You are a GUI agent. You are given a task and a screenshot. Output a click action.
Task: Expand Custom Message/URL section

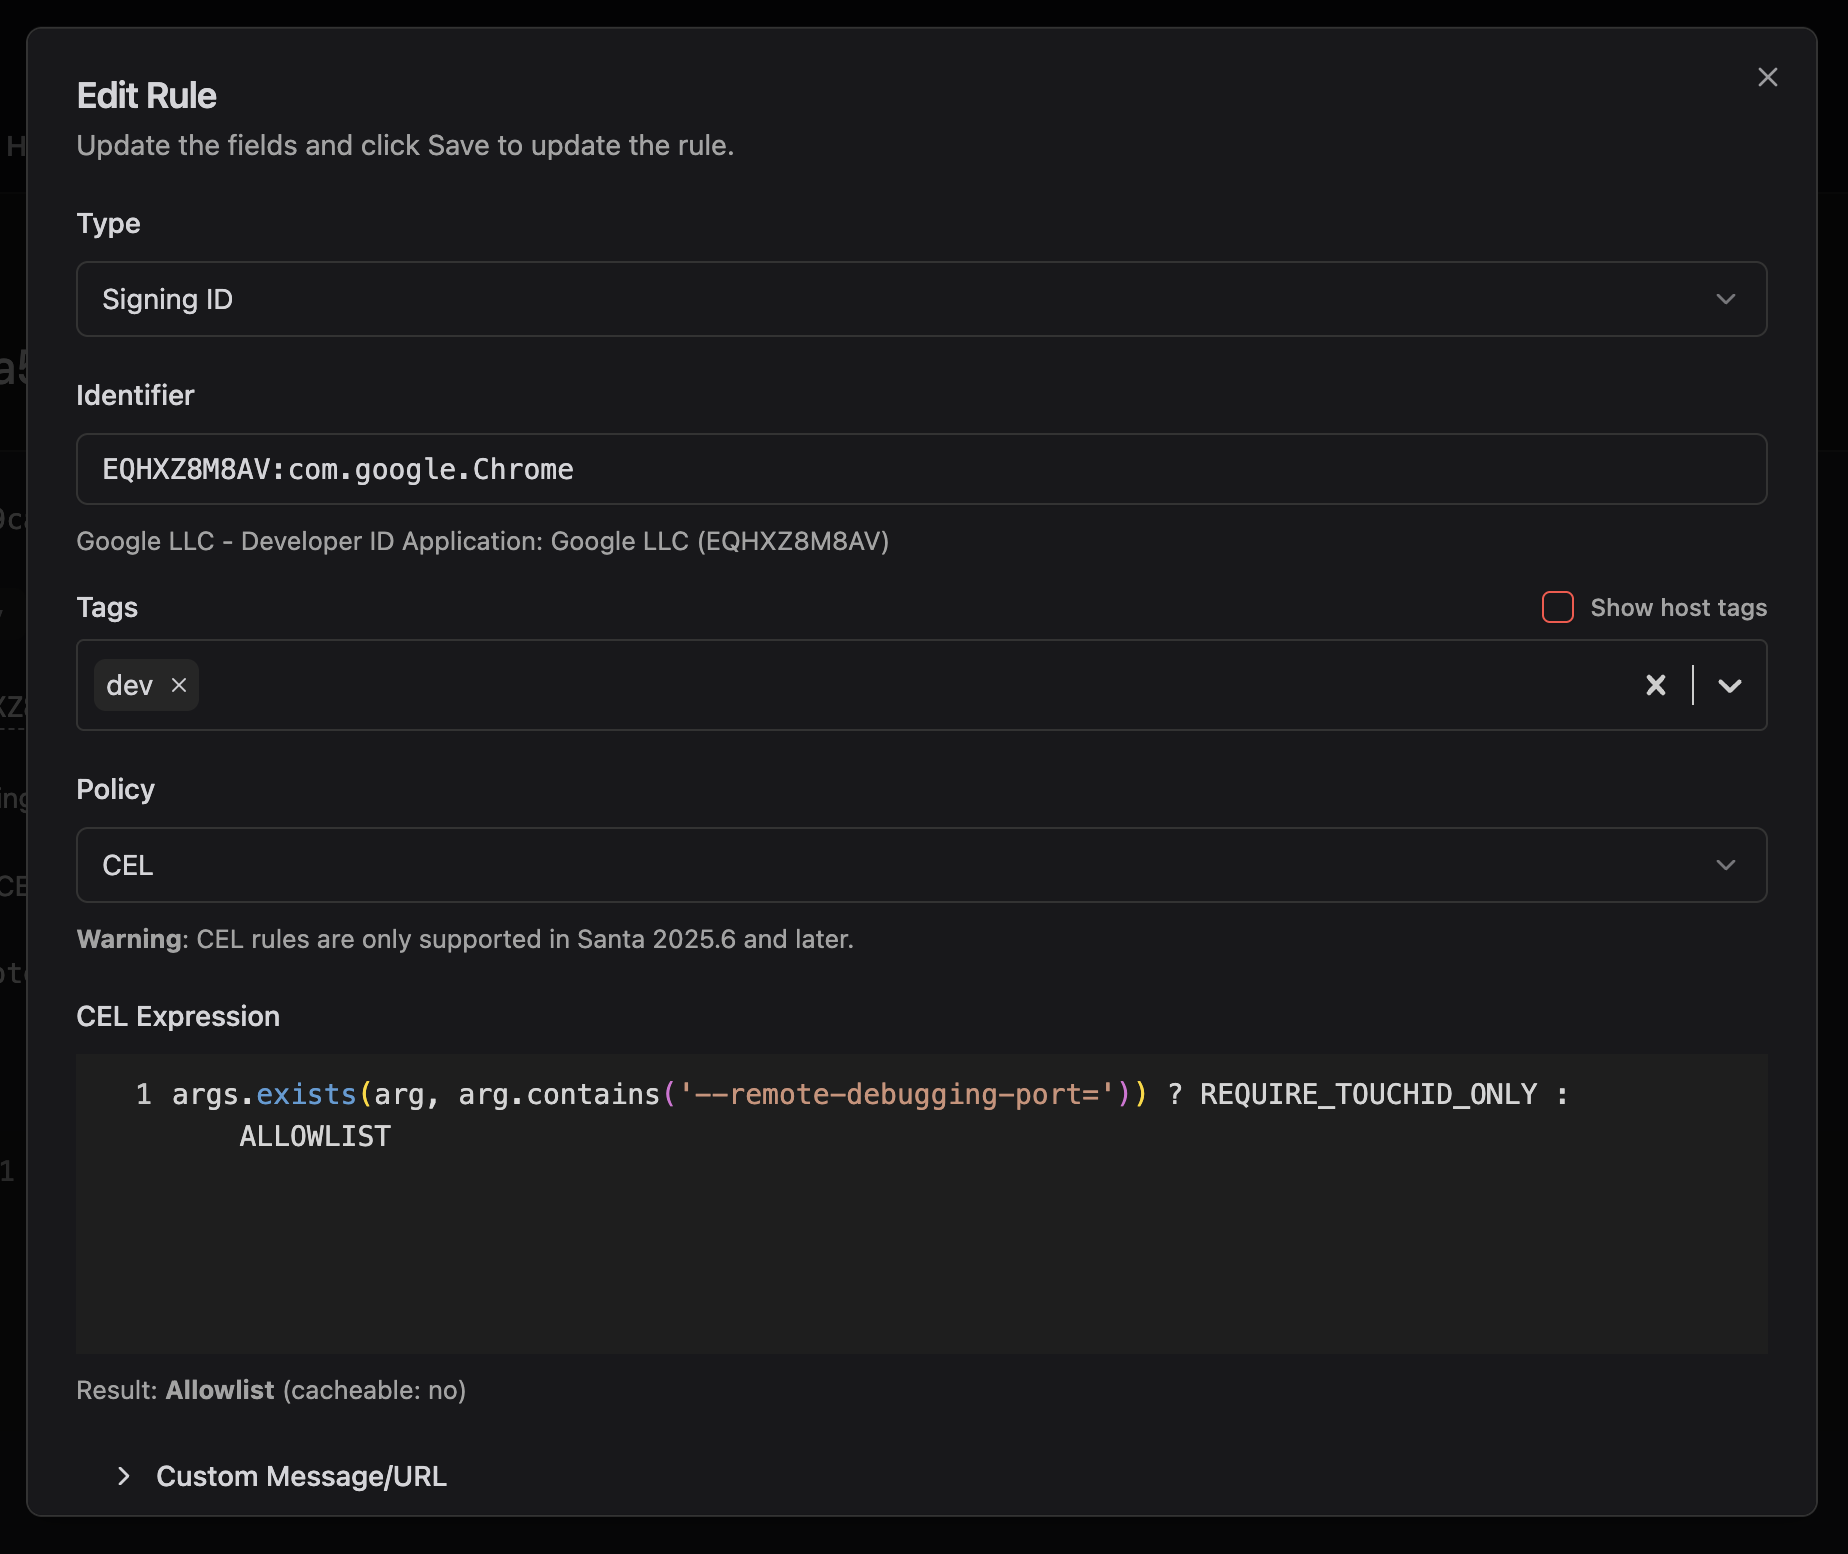tap(300, 1476)
